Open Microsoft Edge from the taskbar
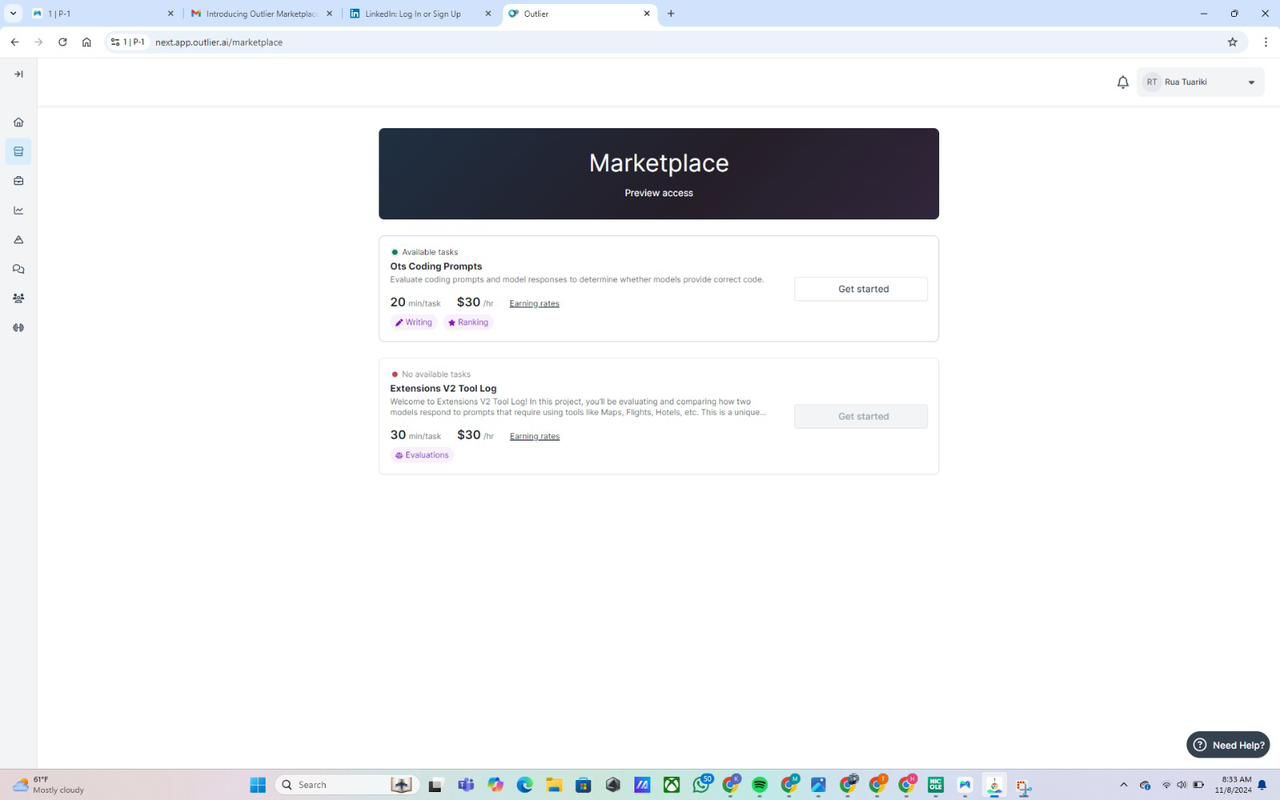 525,785
